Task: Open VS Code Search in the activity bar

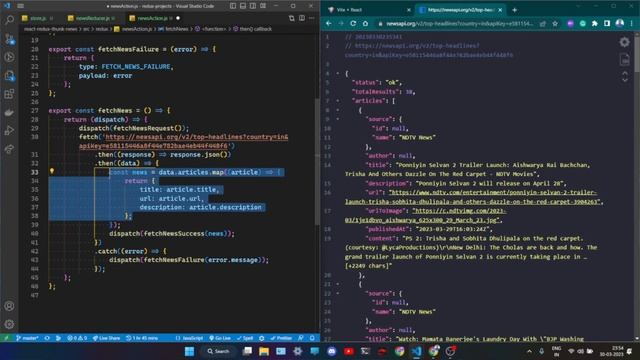Action: tap(9, 20)
